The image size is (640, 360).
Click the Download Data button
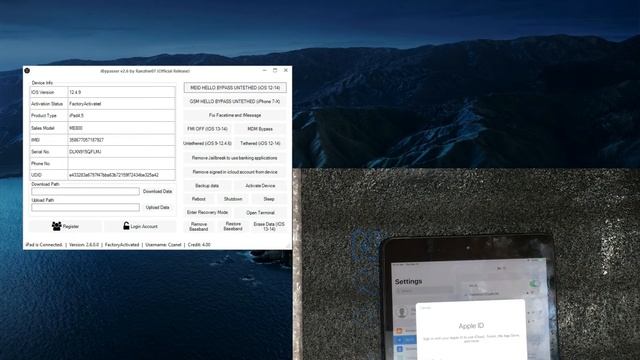pos(158,191)
